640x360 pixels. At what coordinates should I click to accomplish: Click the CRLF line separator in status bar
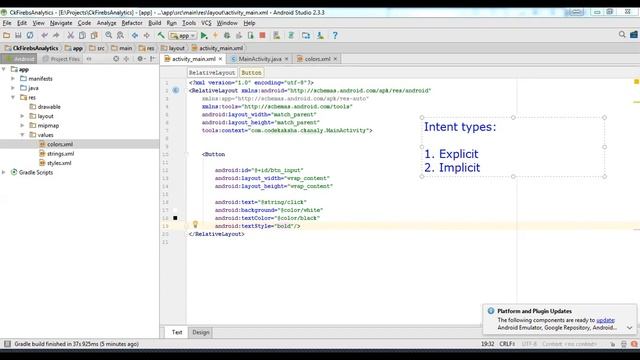point(507,344)
